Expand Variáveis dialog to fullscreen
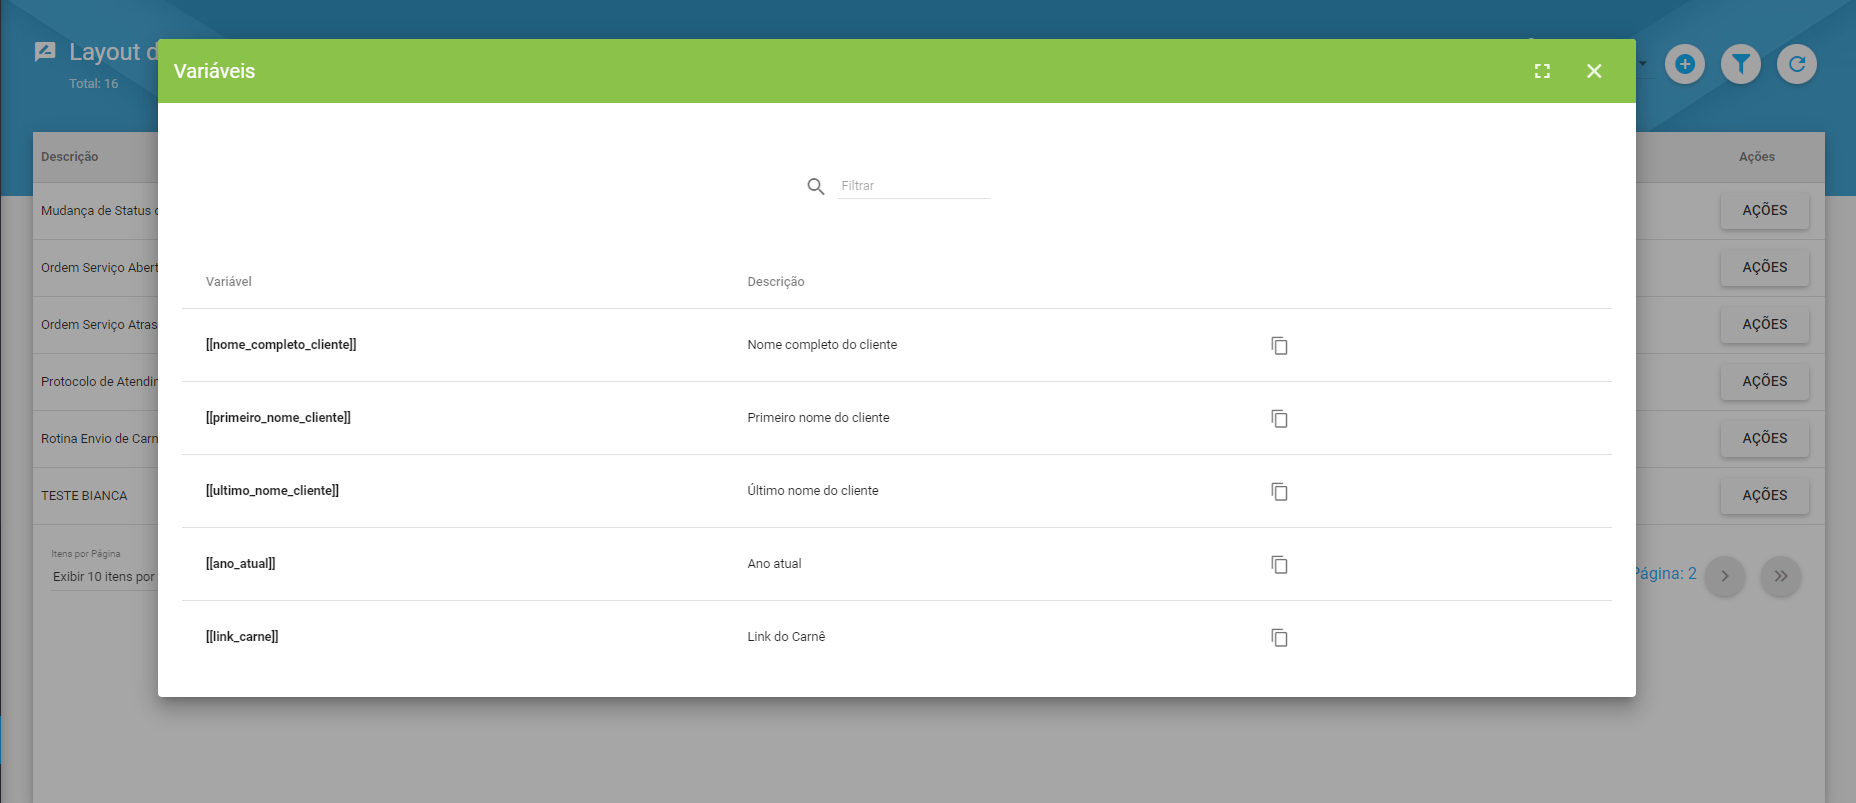Viewport: 1856px width, 803px height. pos(1542,71)
